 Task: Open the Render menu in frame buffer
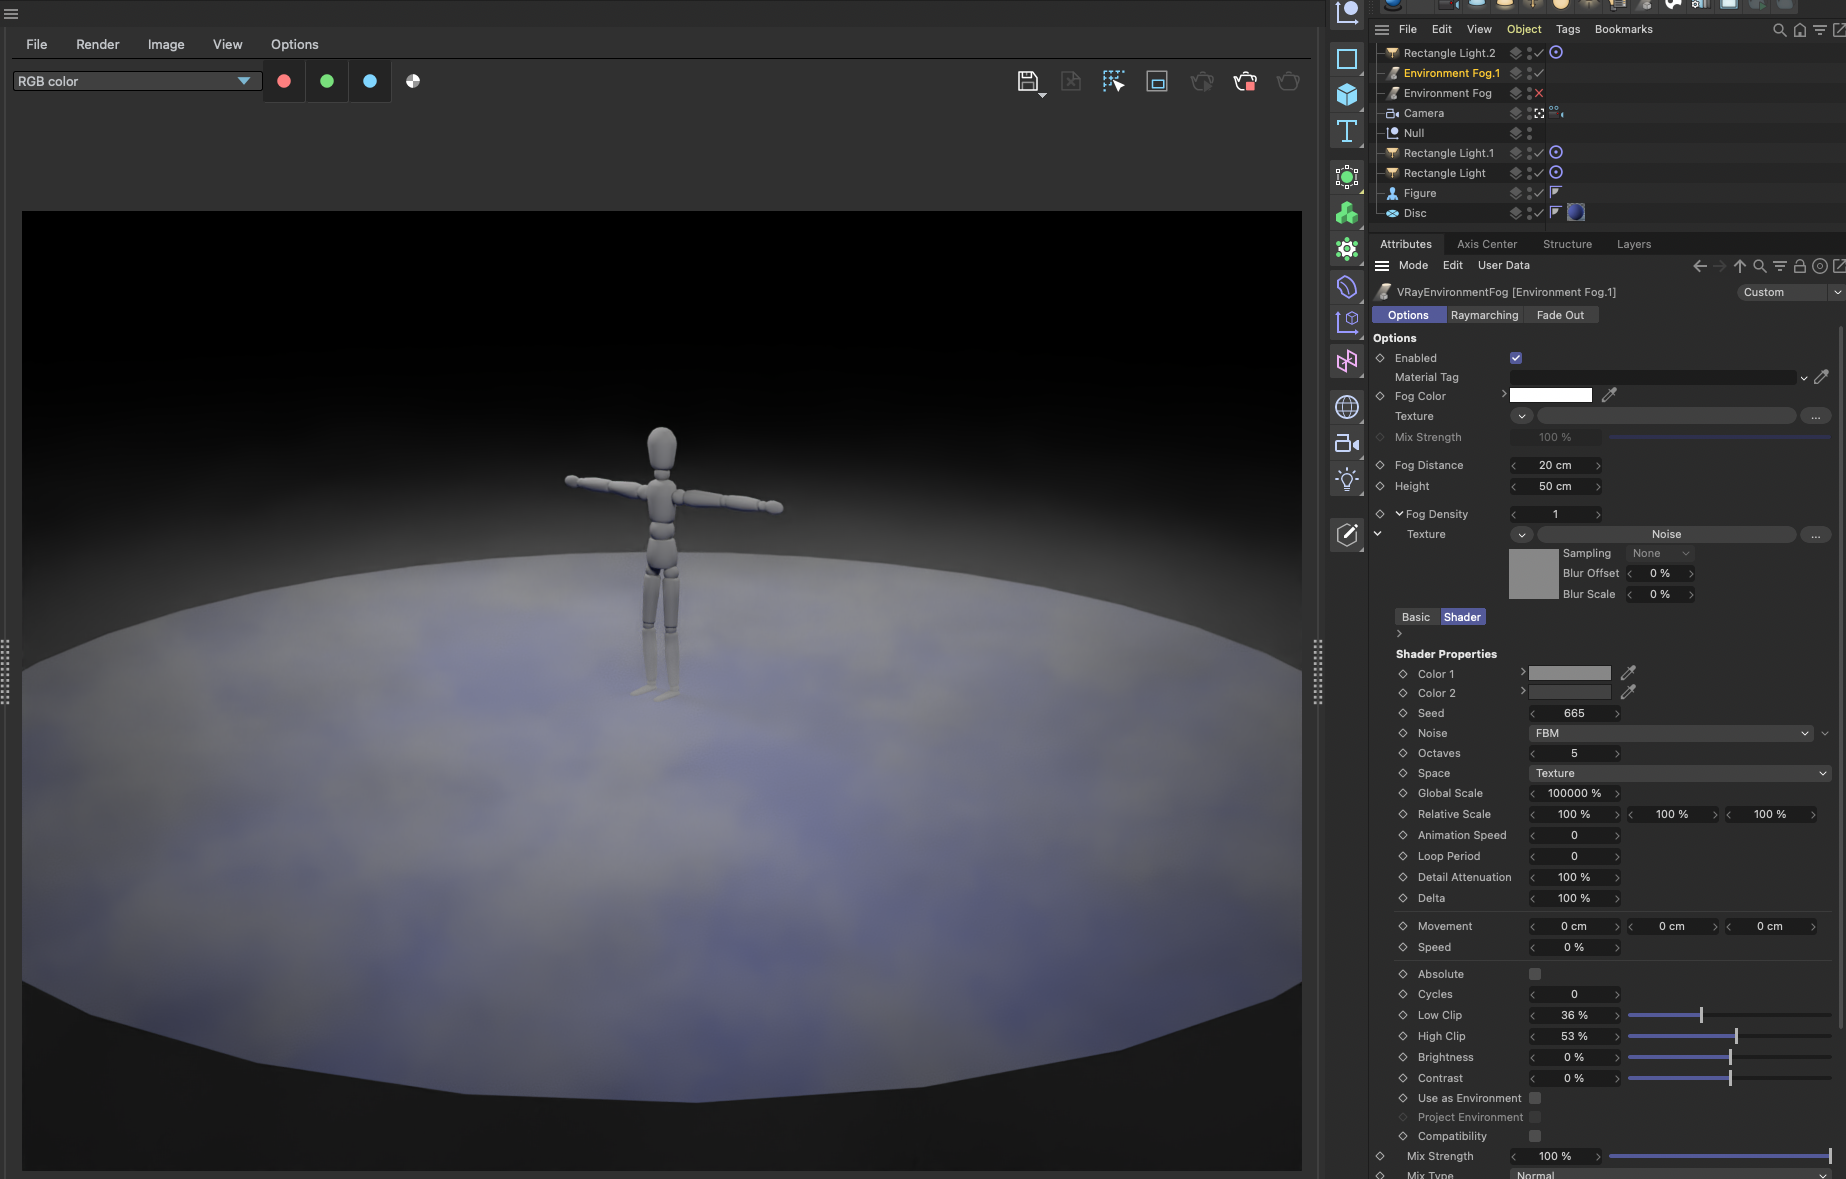pos(97,44)
